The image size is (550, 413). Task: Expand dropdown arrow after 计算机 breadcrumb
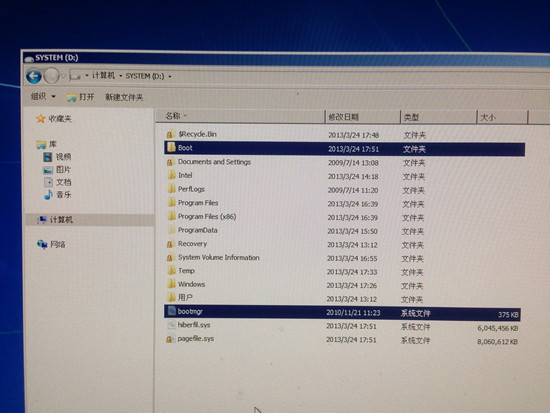pyautogui.click(x=120, y=76)
